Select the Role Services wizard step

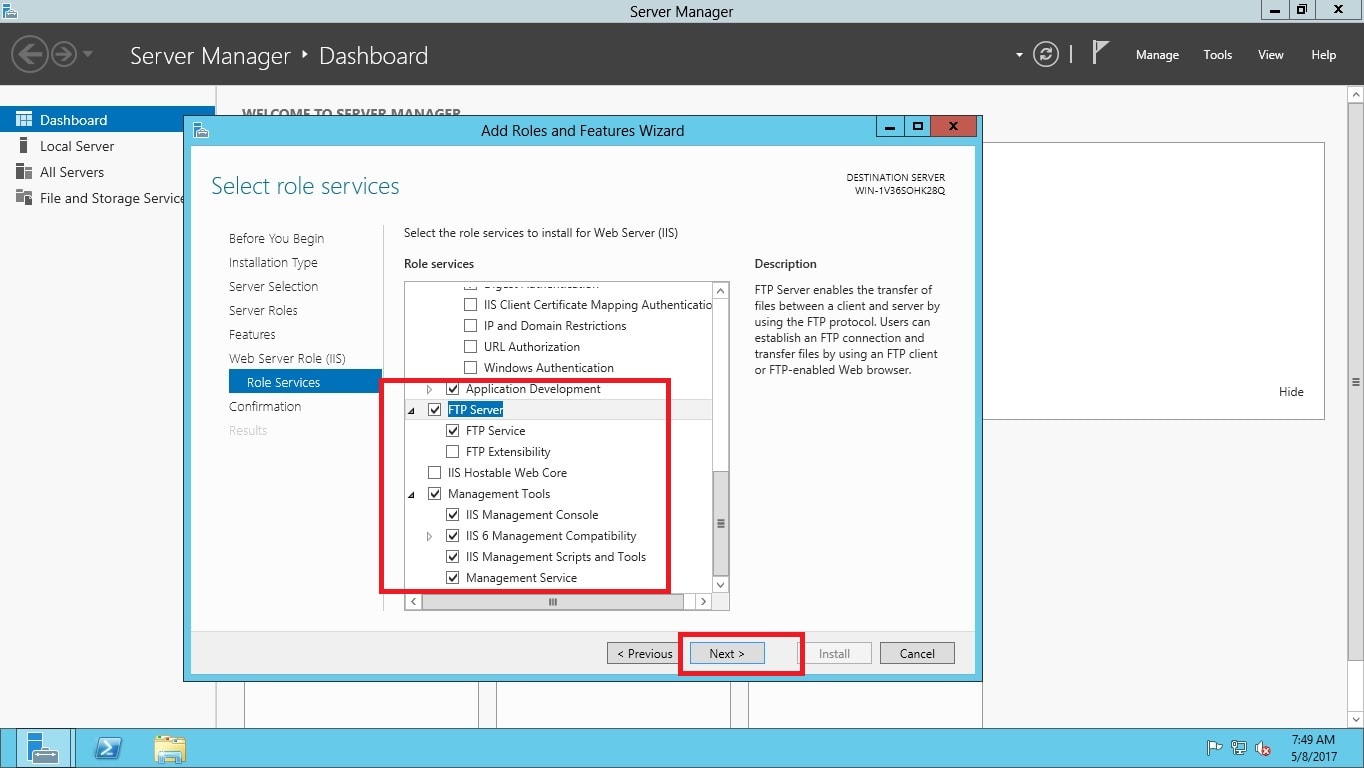(x=306, y=382)
